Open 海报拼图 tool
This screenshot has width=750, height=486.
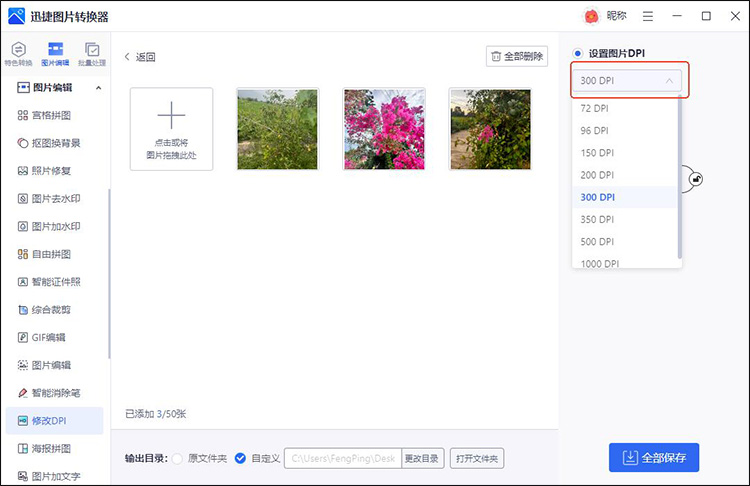click(x=44, y=448)
